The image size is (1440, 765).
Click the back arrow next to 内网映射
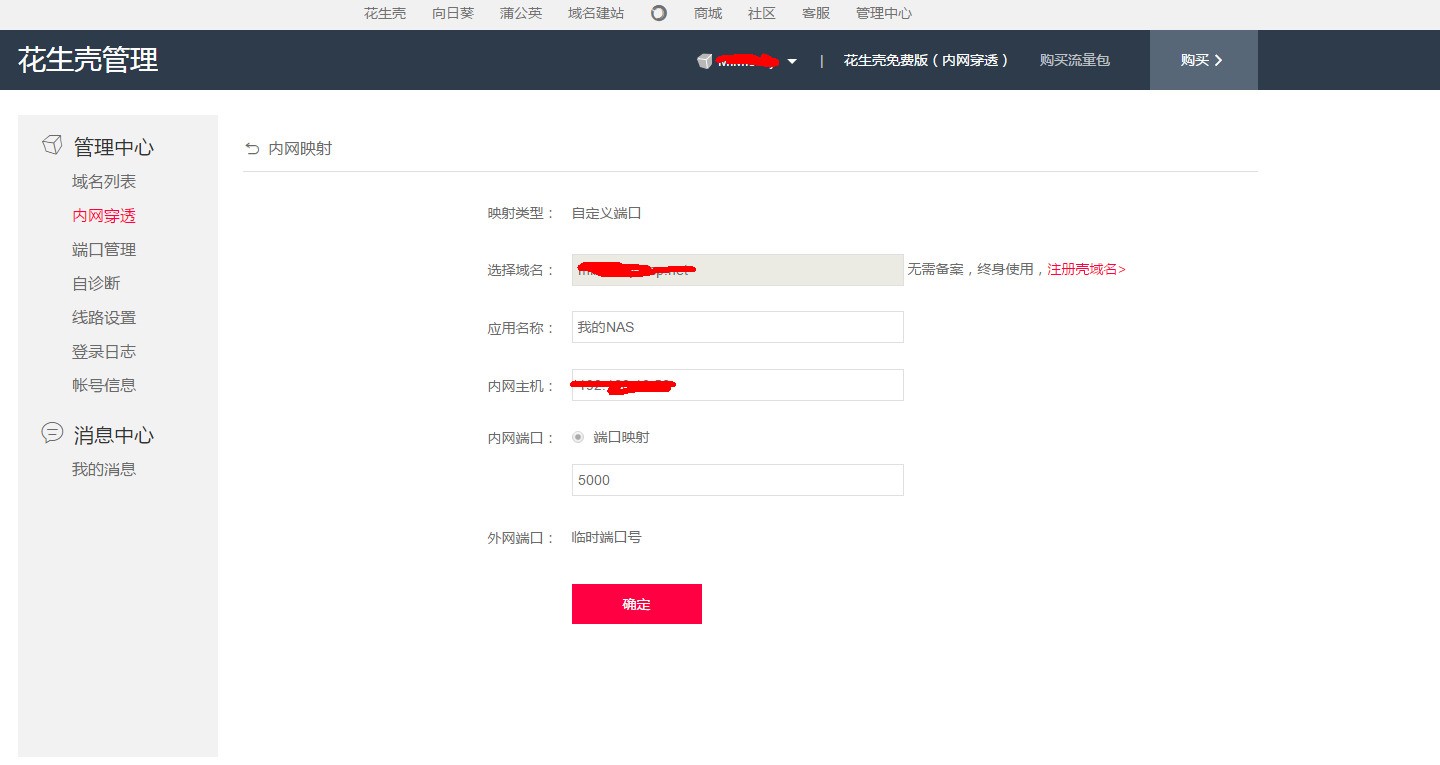click(251, 147)
